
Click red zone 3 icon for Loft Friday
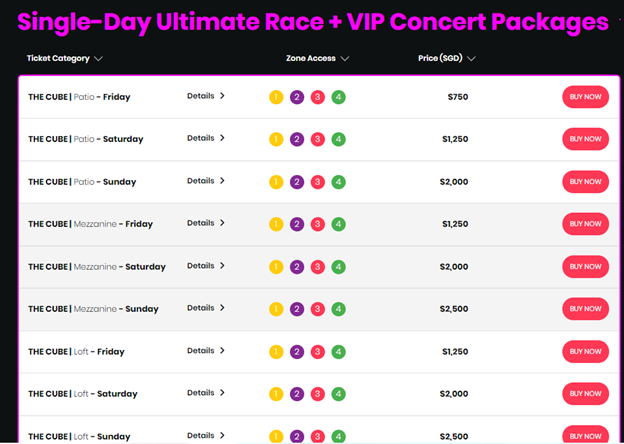click(318, 352)
